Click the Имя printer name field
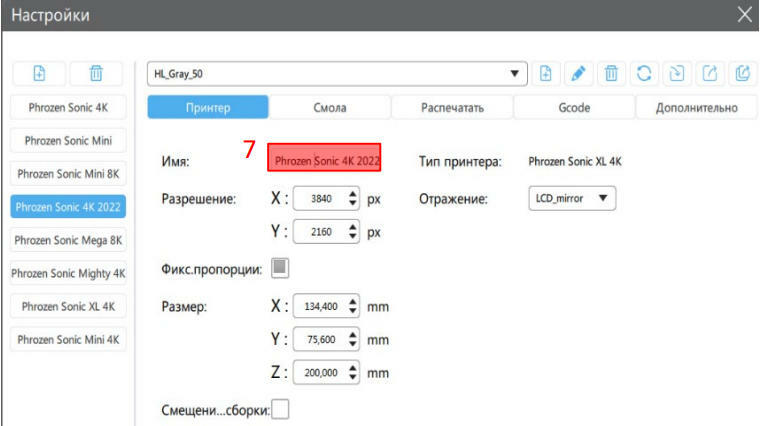Viewport: 760px width, 426px height. pyautogui.click(x=324, y=158)
